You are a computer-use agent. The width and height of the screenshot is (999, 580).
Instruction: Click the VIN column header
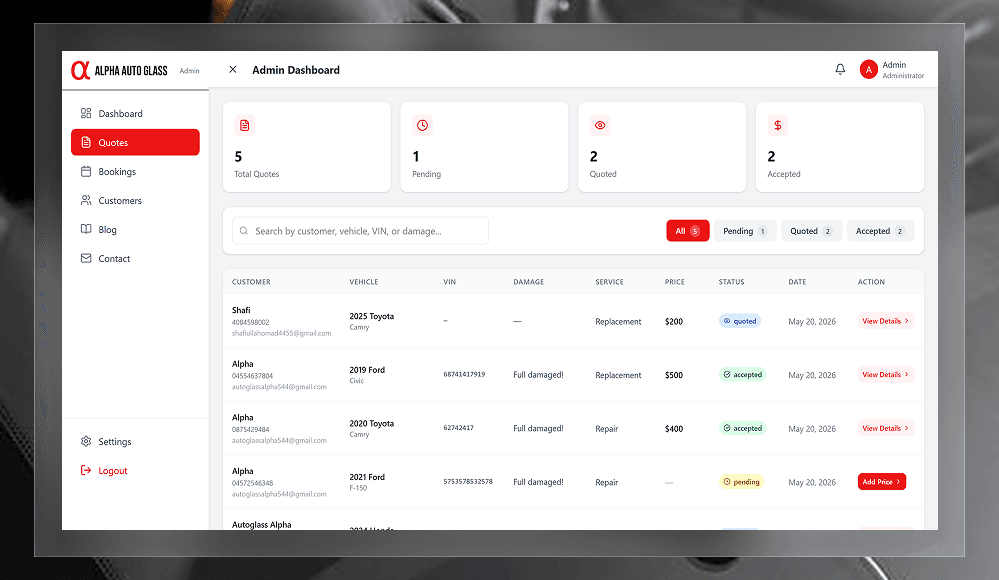pyautogui.click(x=450, y=282)
